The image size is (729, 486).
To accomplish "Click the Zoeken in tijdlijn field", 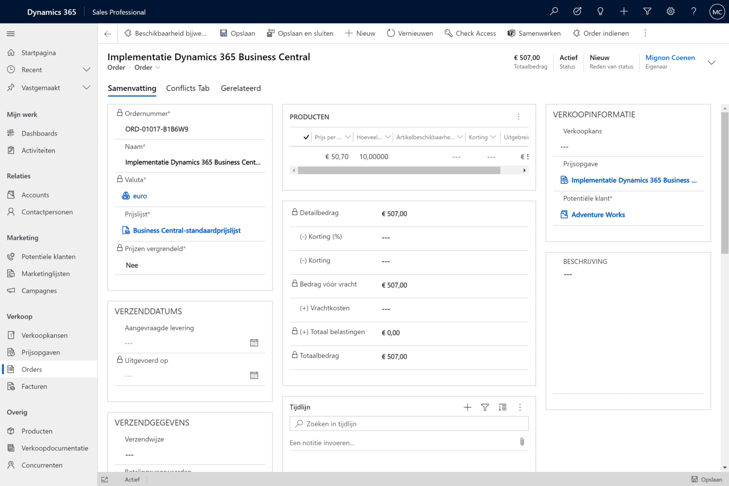I will [x=409, y=424].
